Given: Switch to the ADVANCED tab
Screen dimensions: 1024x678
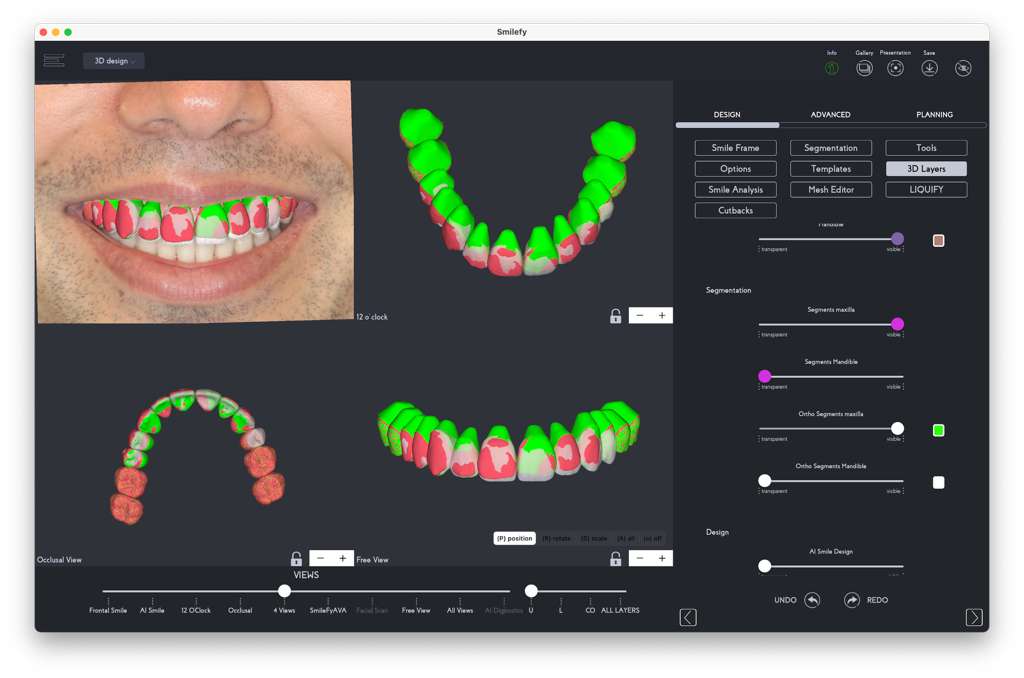Looking at the screenshot, I should [x=830, y=115].
